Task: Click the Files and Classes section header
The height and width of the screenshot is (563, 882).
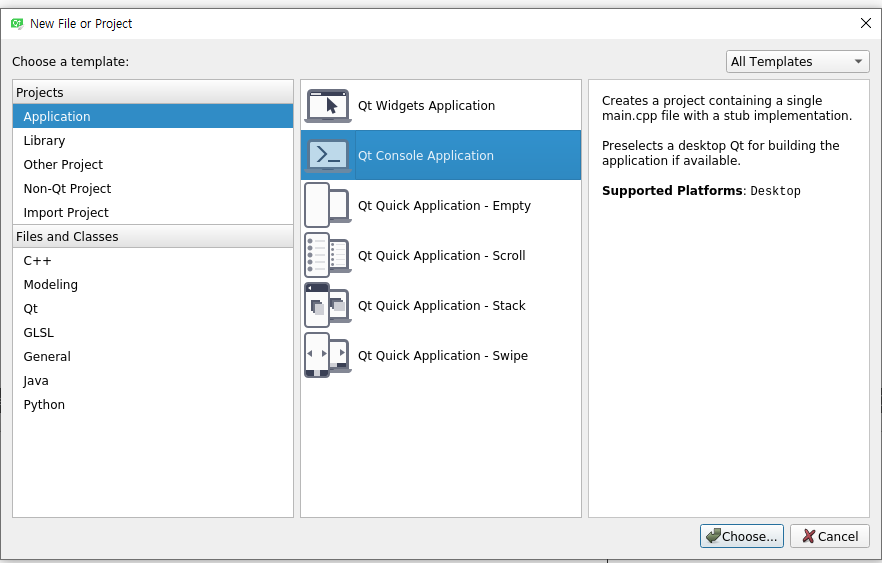Action: [x=153, y=237]
